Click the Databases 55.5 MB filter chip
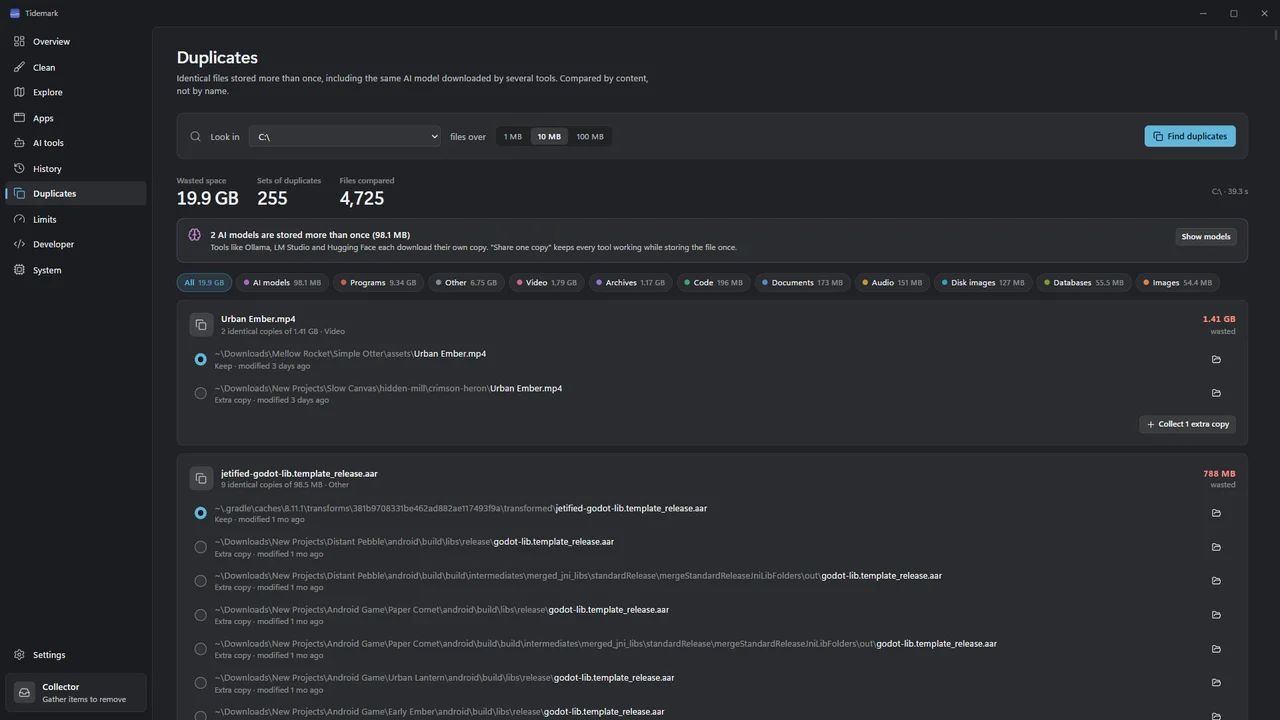The height and width of the screenshot is (720, 1280). [1084, 283]
